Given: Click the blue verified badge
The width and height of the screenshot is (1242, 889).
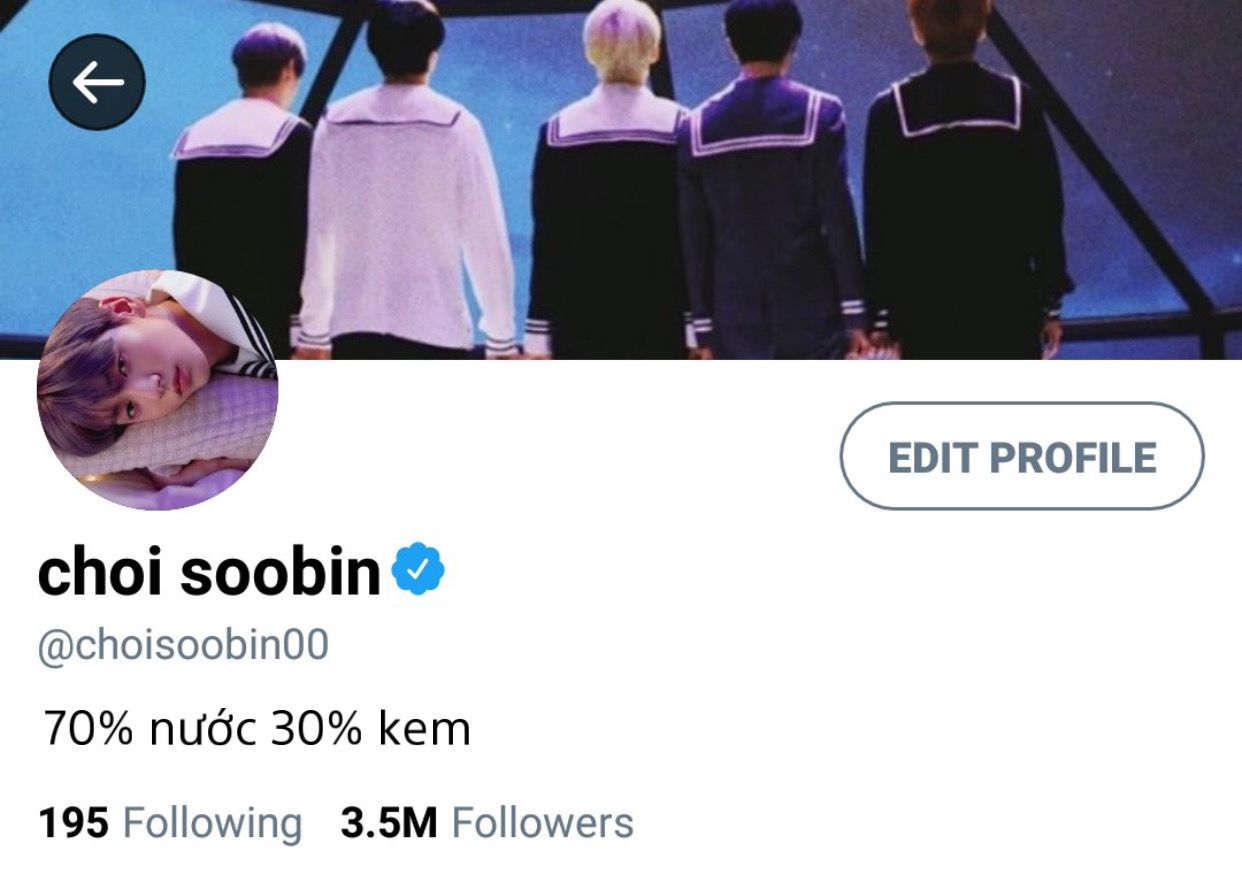Looking at the screenshot, I should coord(418,570).
